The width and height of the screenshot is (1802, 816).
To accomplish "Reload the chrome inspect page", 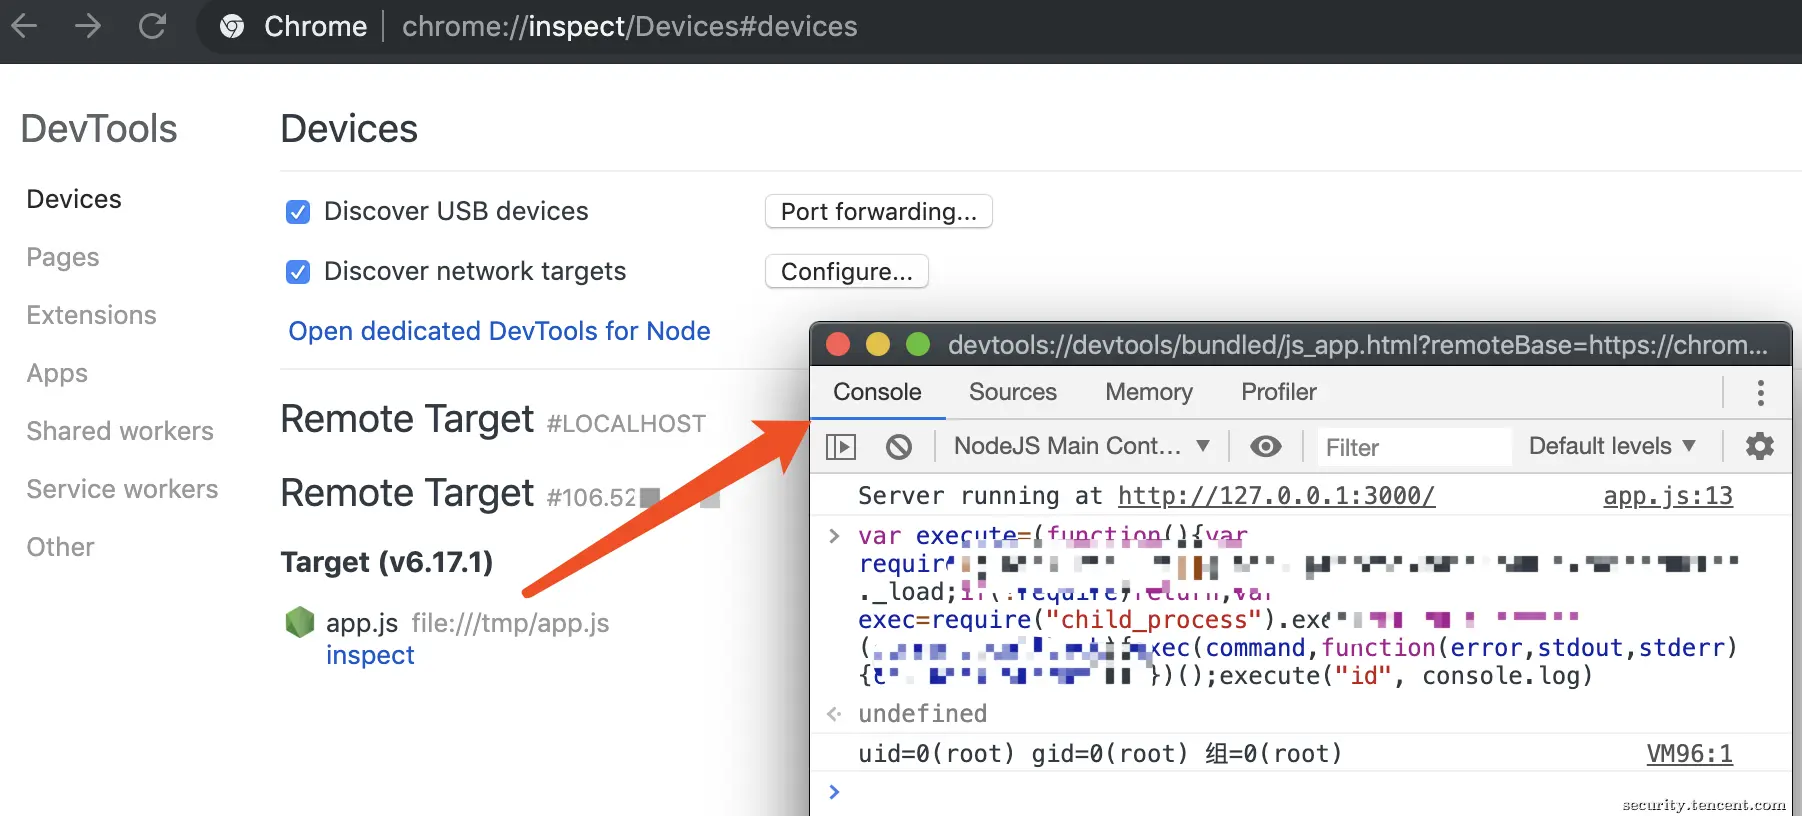I will click(152, 26).
